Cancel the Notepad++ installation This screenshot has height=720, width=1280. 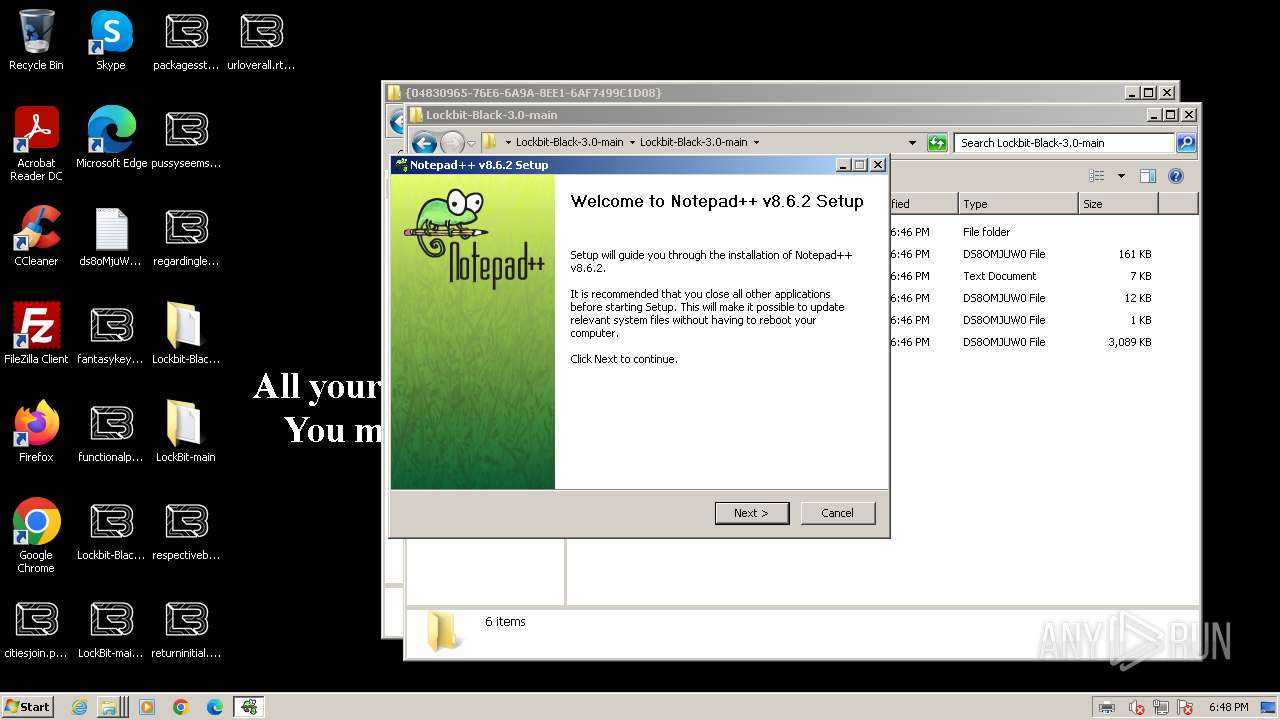(838, 513)
